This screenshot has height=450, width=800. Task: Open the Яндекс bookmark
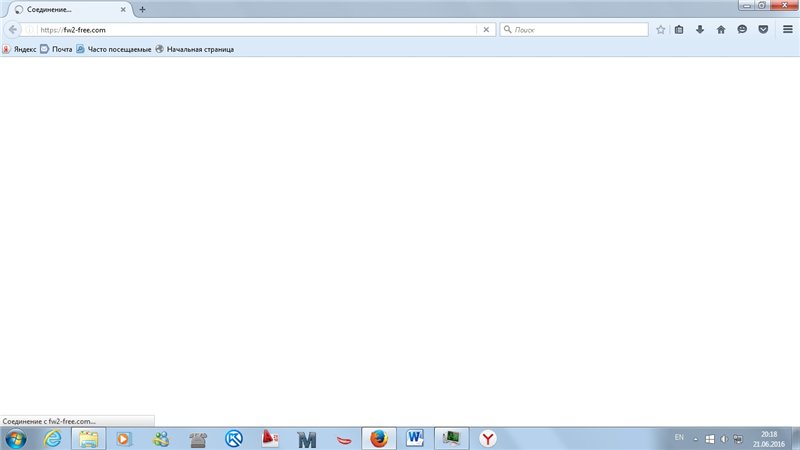coord(19,49)
